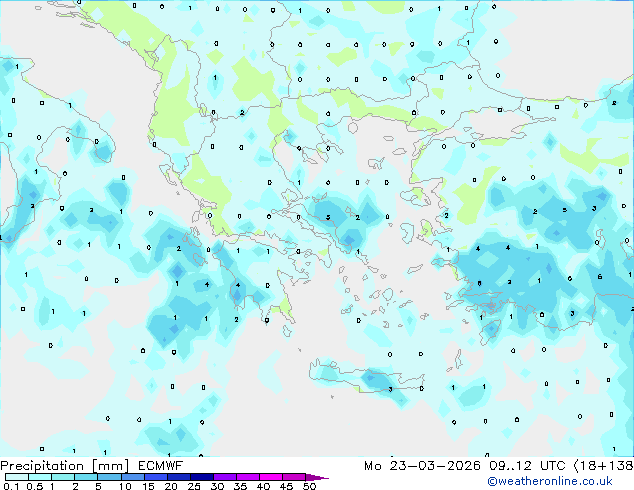Click the '09..12 UTC' time text

(x=527, y=466)
